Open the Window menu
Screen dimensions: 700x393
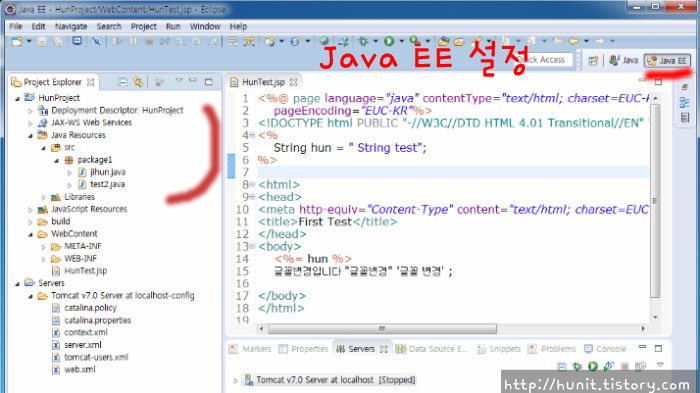(x=205, y=26)
